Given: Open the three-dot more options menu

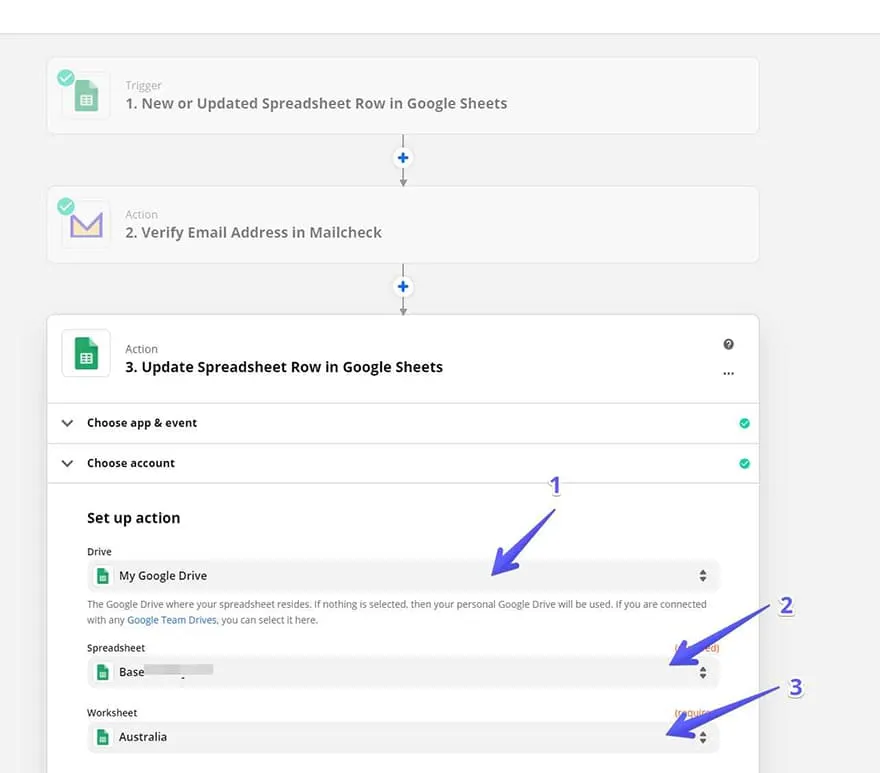Looking at the screenshot, I should coord(728,373).
